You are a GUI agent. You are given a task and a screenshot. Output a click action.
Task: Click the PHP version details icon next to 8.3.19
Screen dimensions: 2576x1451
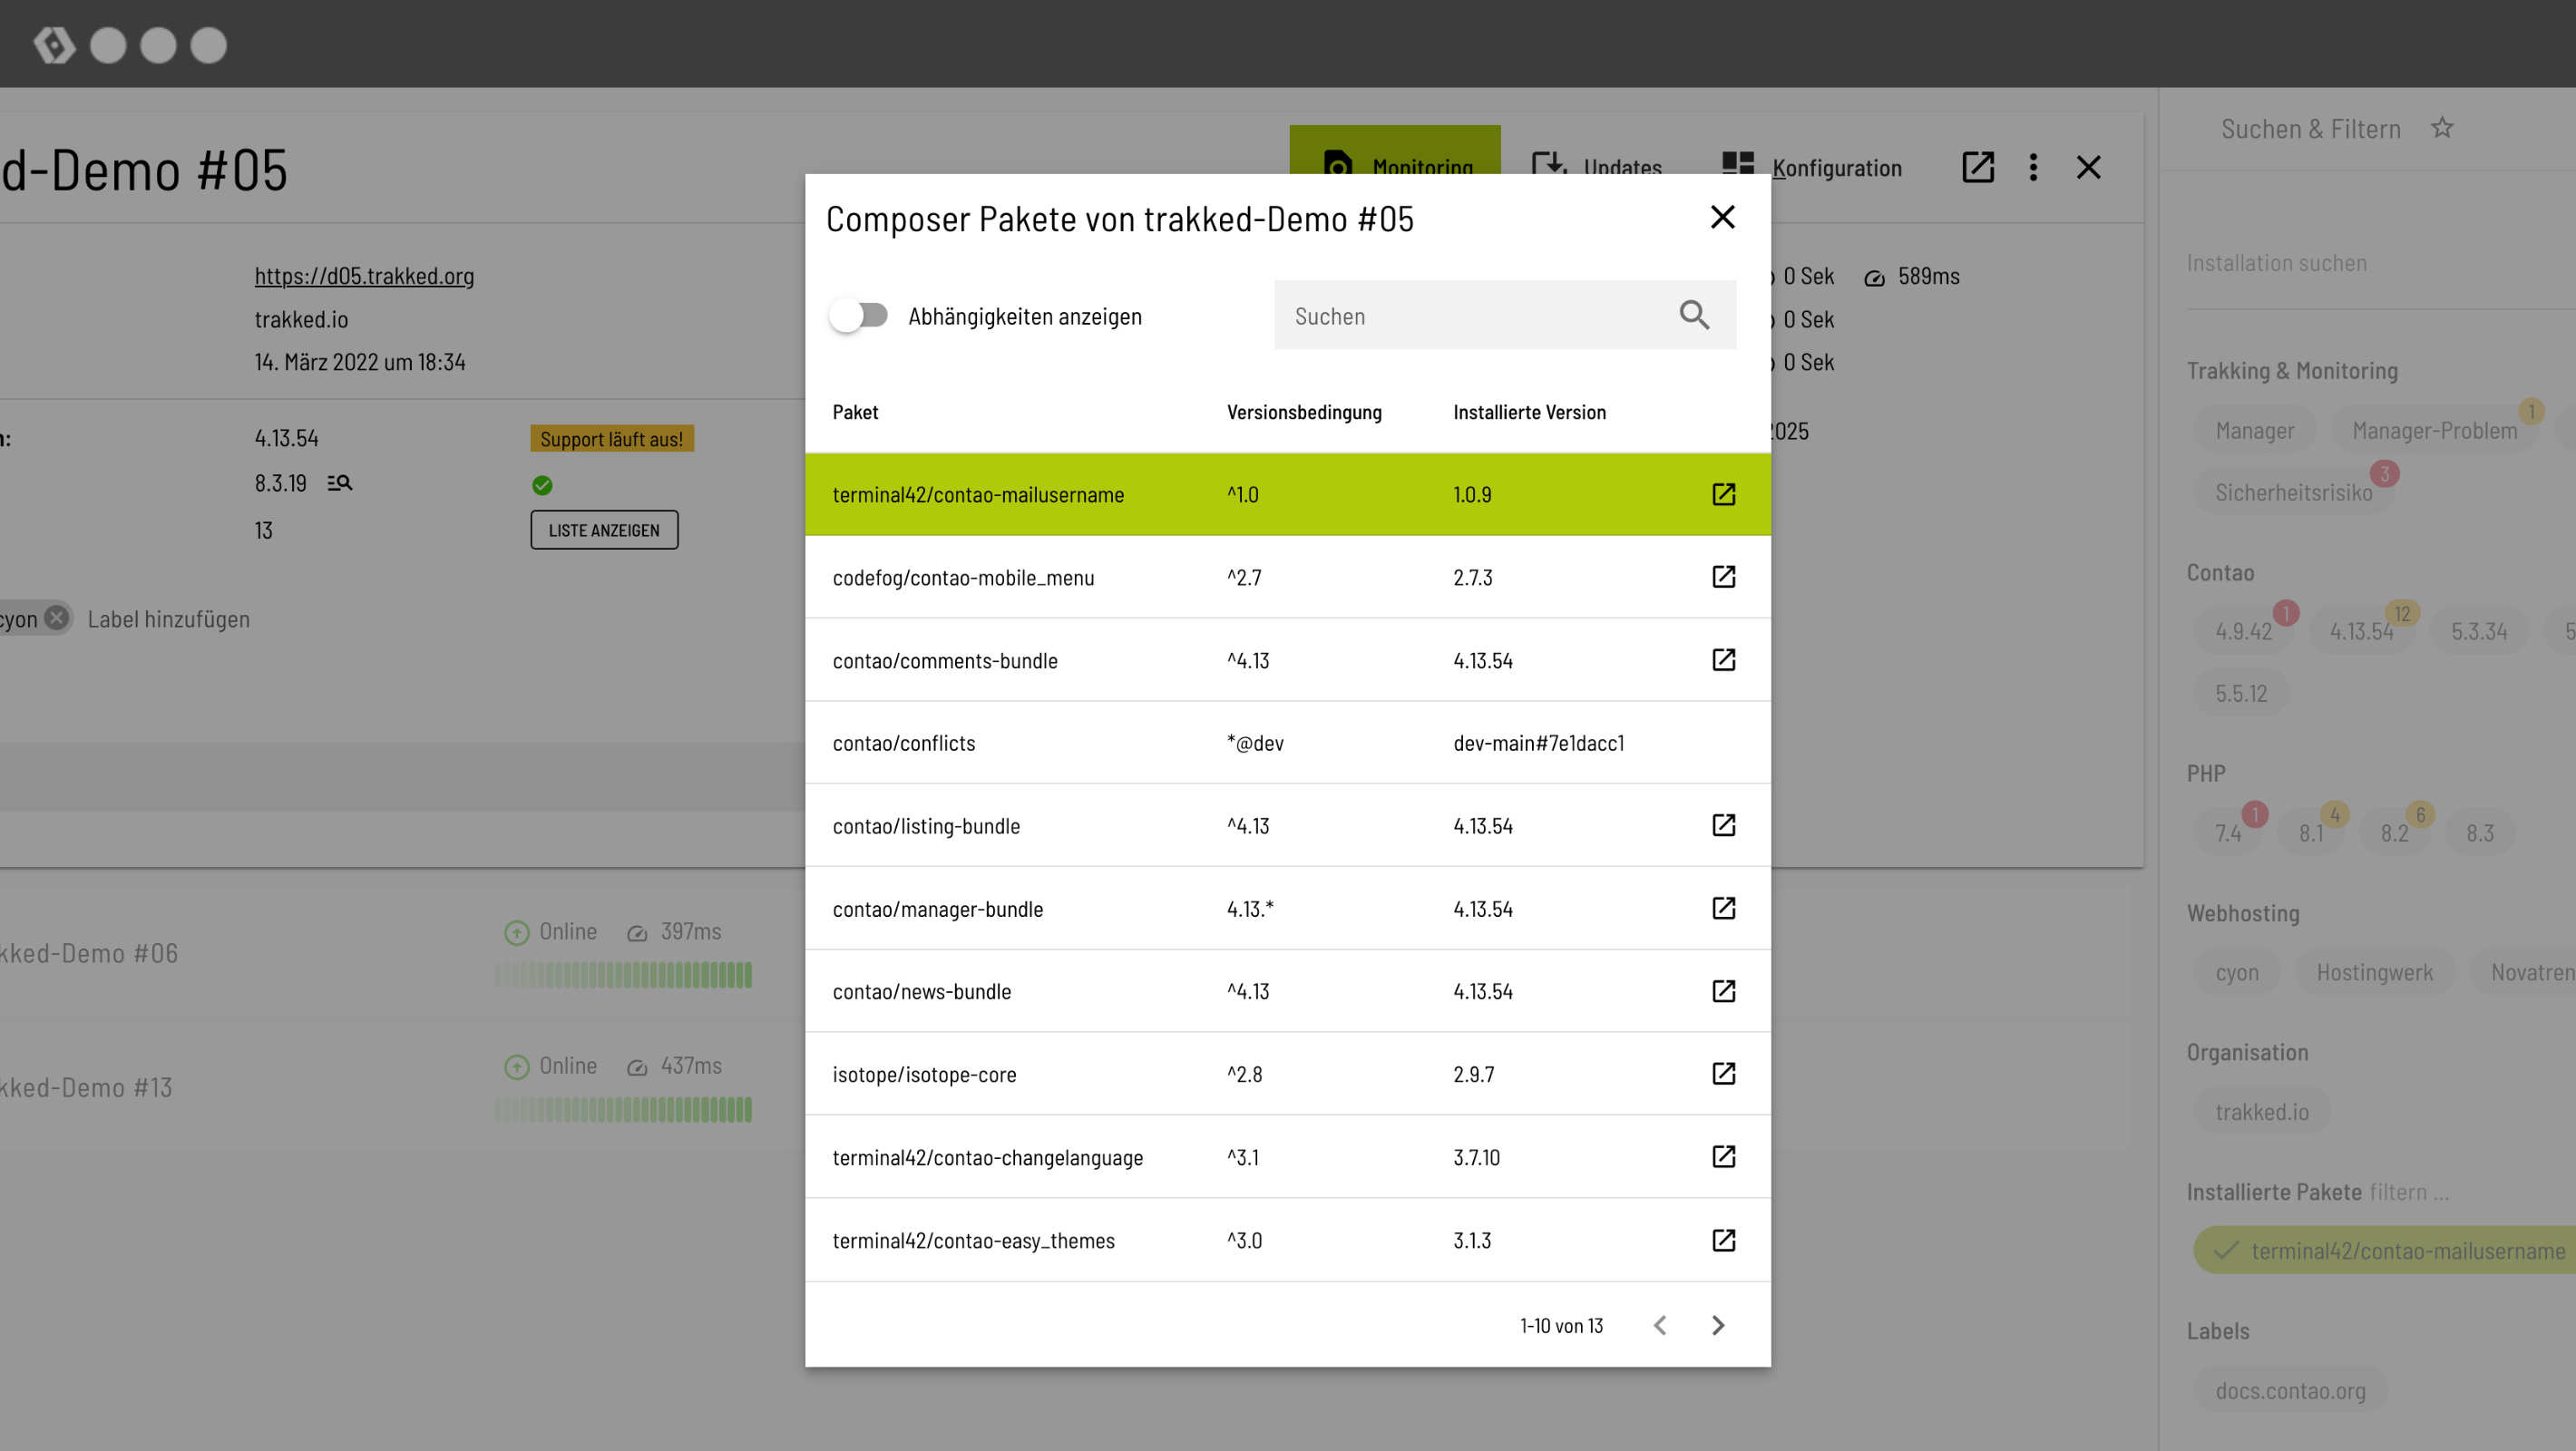pos(340,483)
